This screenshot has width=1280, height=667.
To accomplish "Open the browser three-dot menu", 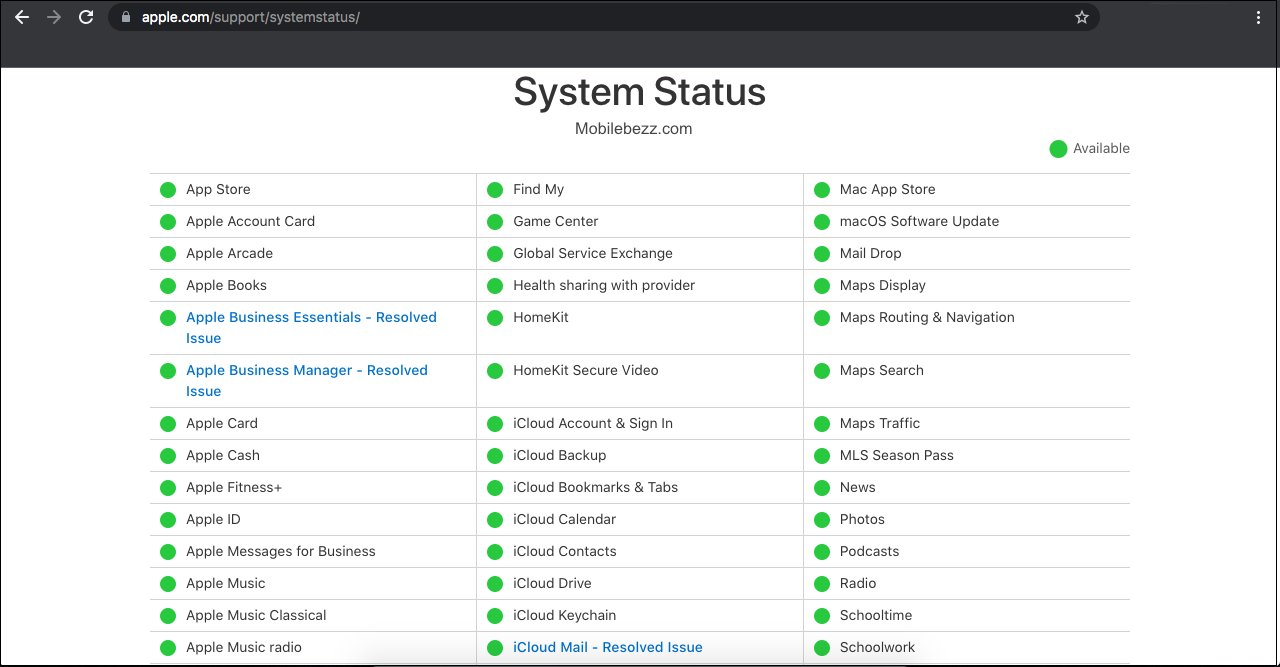I will pos(1258,17).
